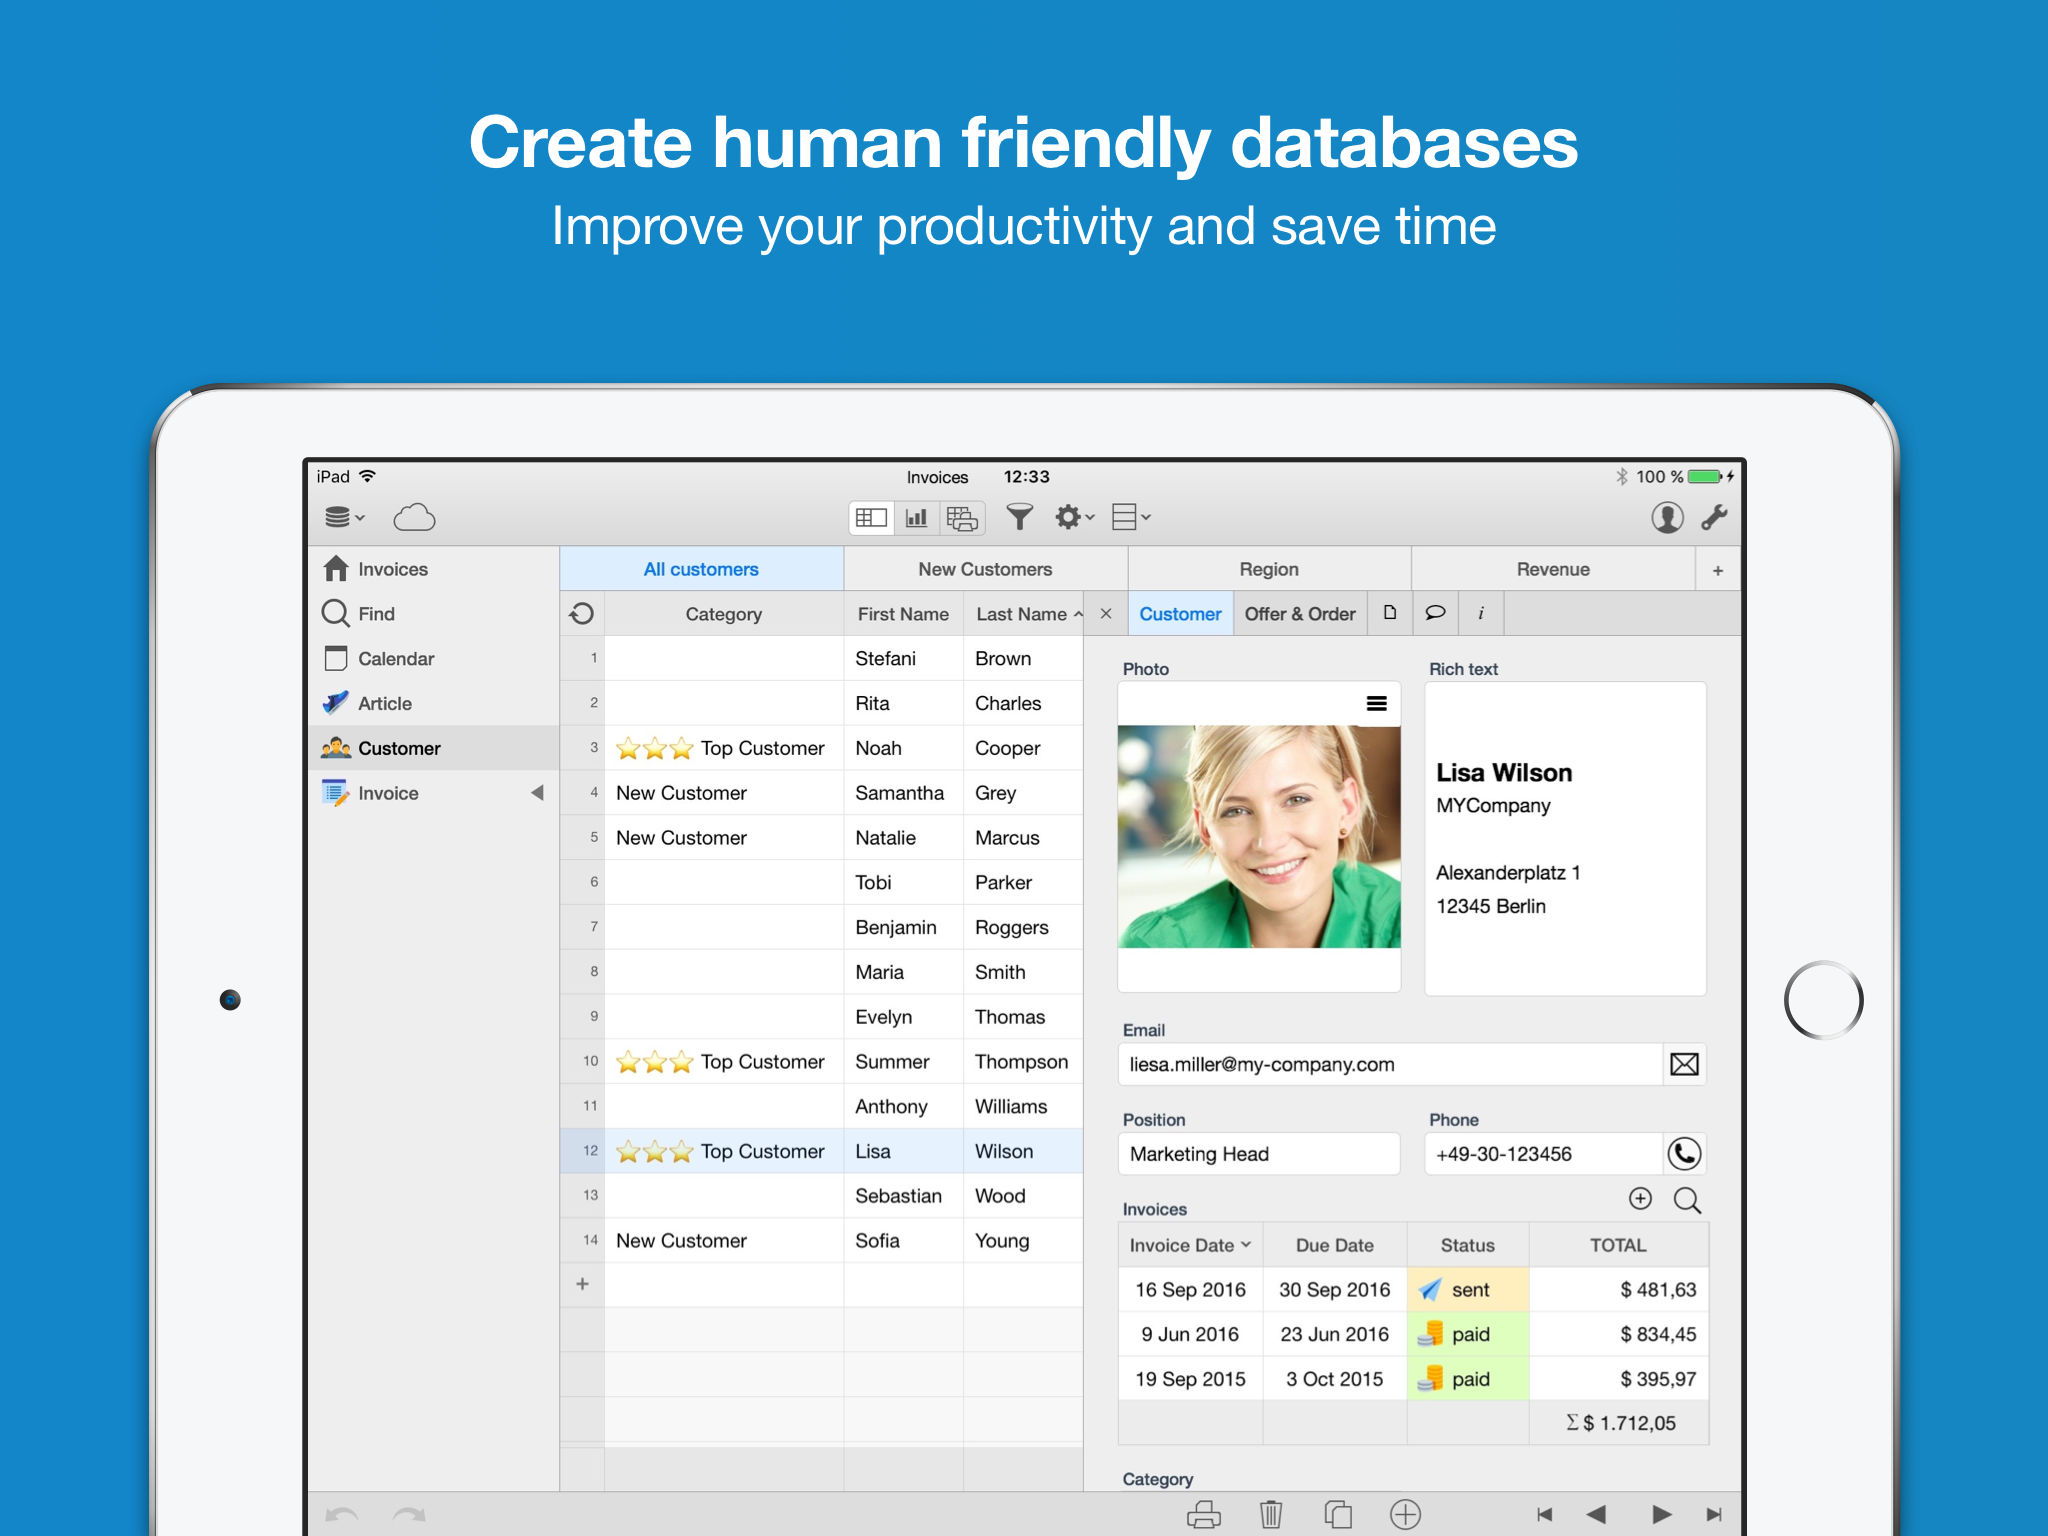The width and height of the screenshot is (2048, 1536).
Task: Open the Offer & Order tab
Action: point(1299,613)
